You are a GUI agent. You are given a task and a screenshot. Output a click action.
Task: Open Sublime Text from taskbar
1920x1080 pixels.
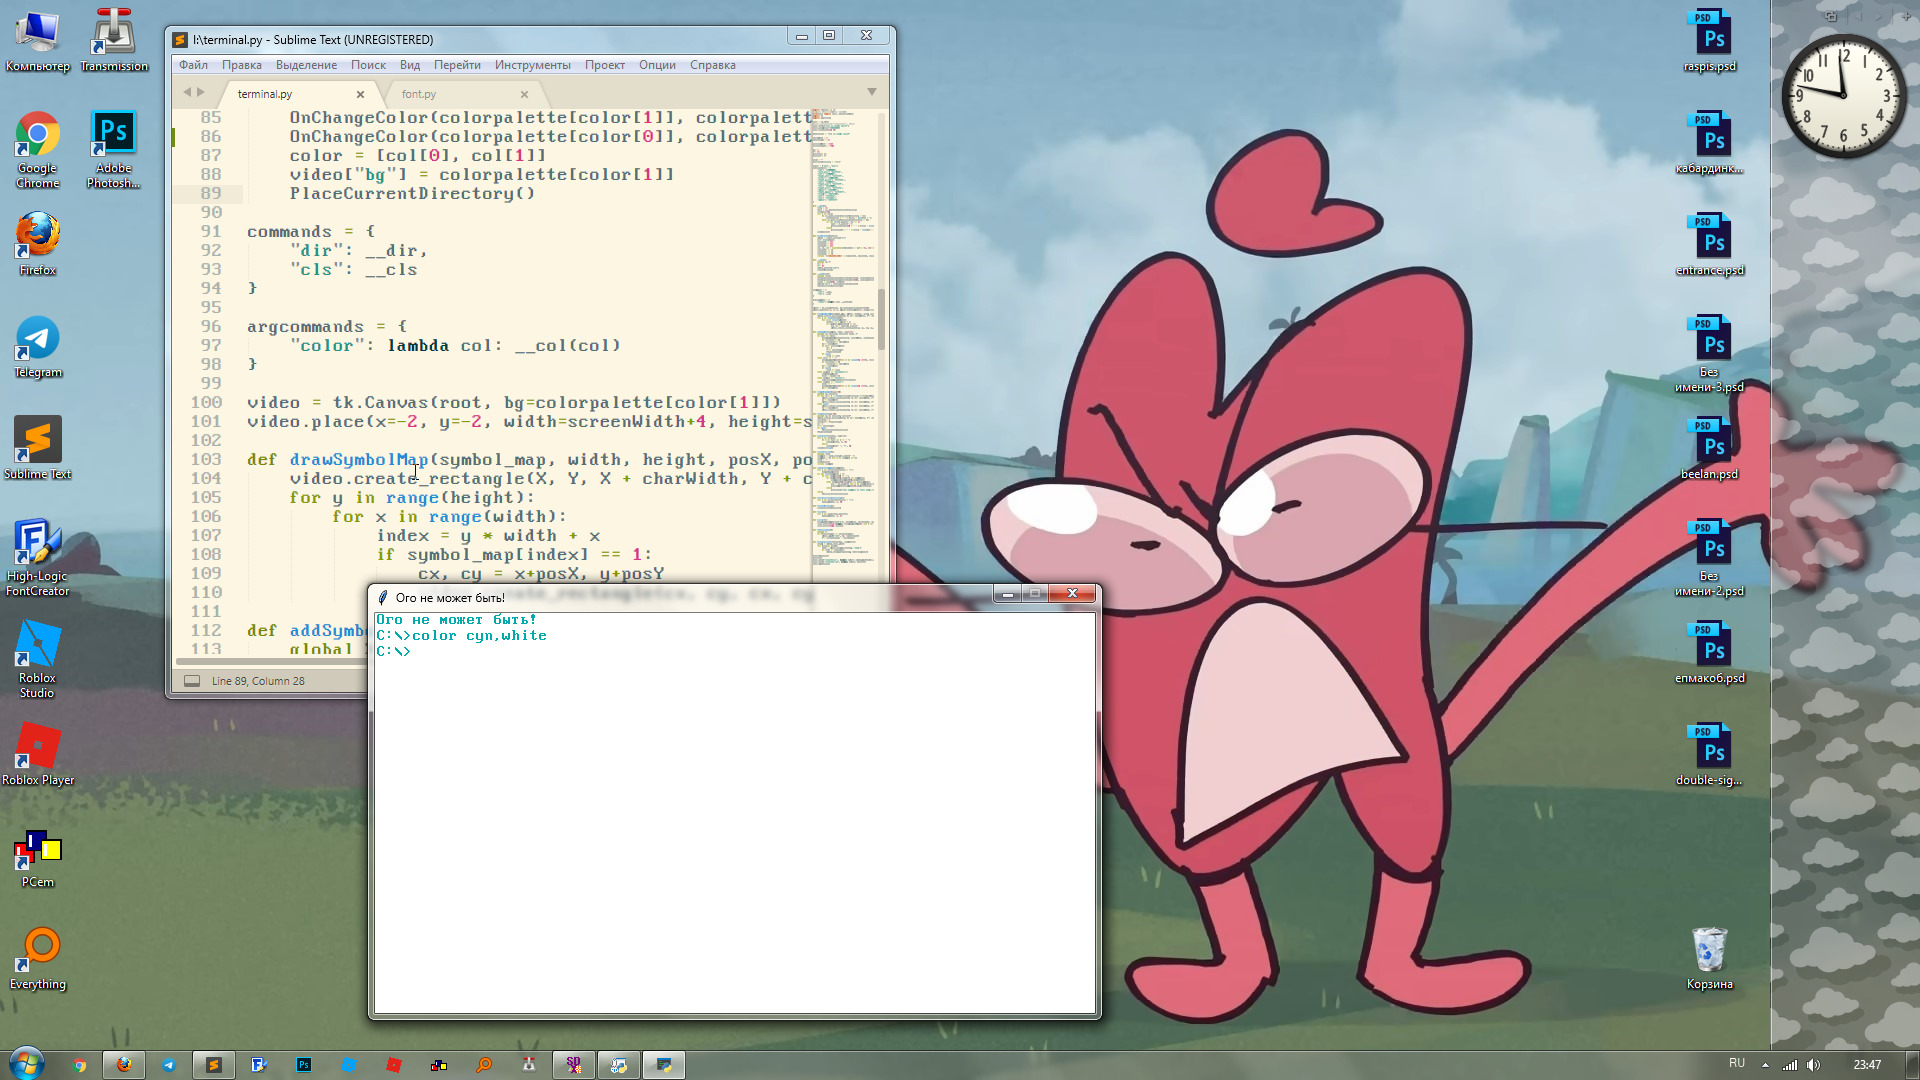pos(213,1065)
